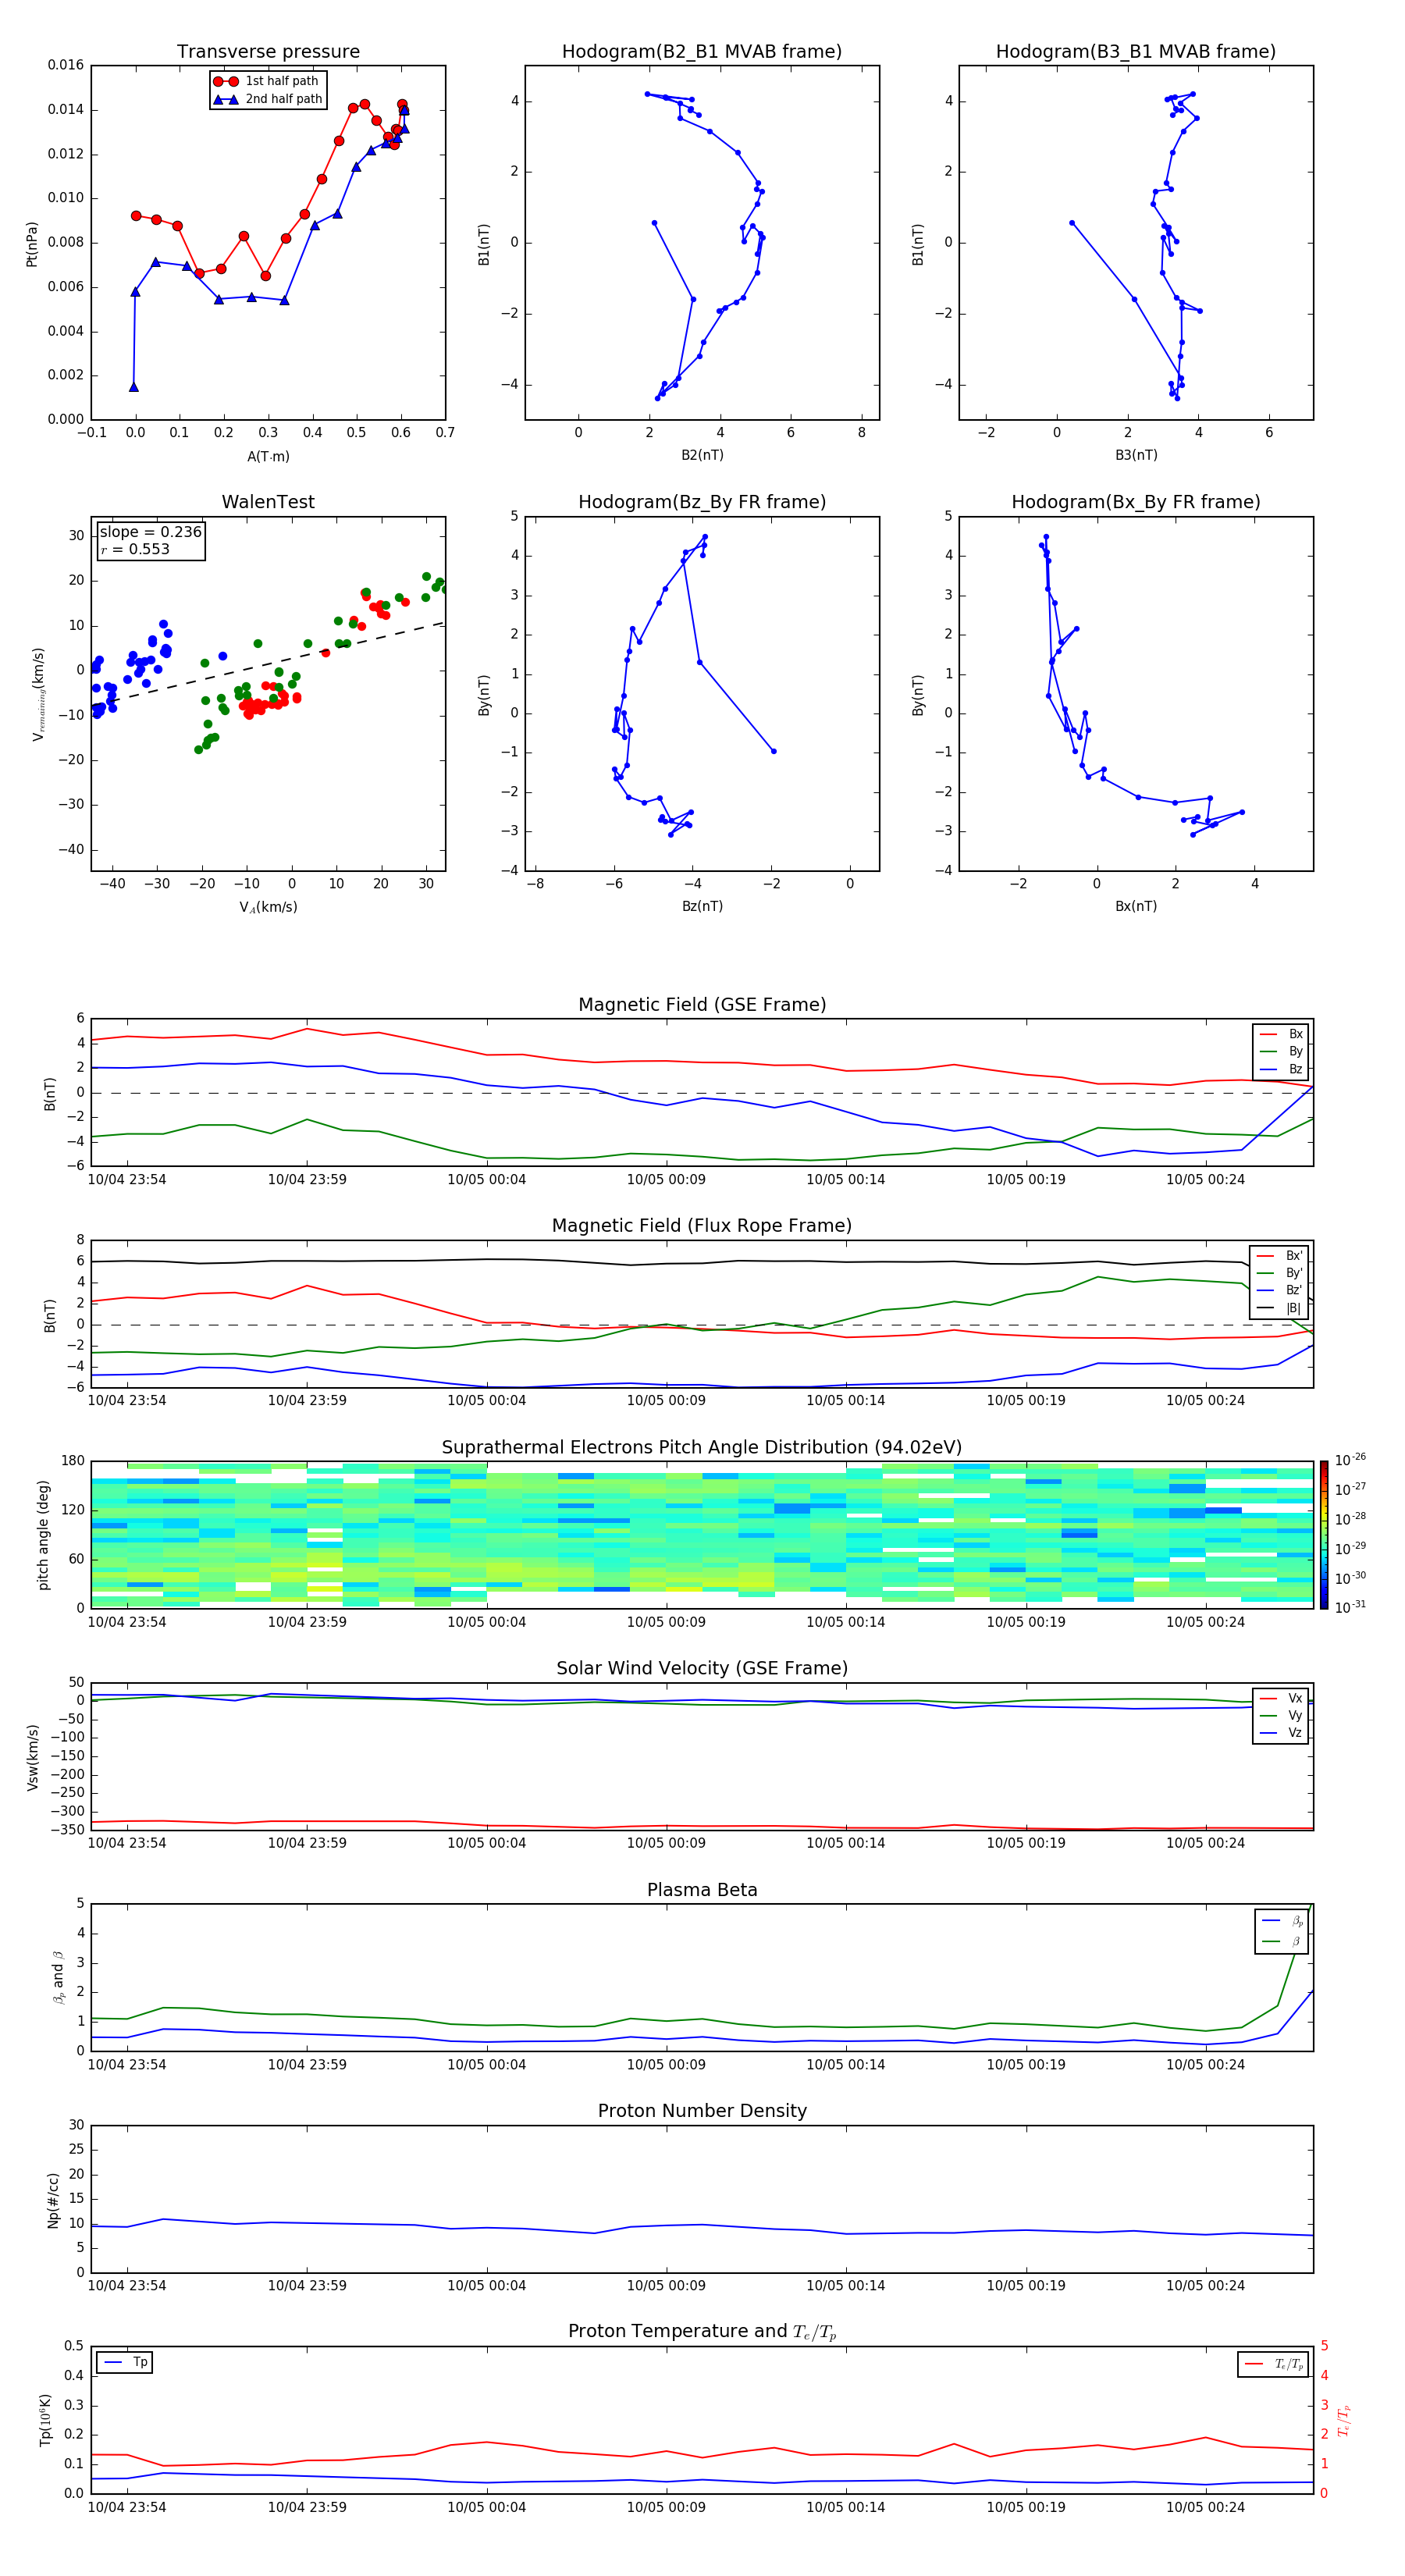This screenshot has height=2576, width=1405.
Task: Click the Proton Number Density title
Action: tap(702, 2111)
